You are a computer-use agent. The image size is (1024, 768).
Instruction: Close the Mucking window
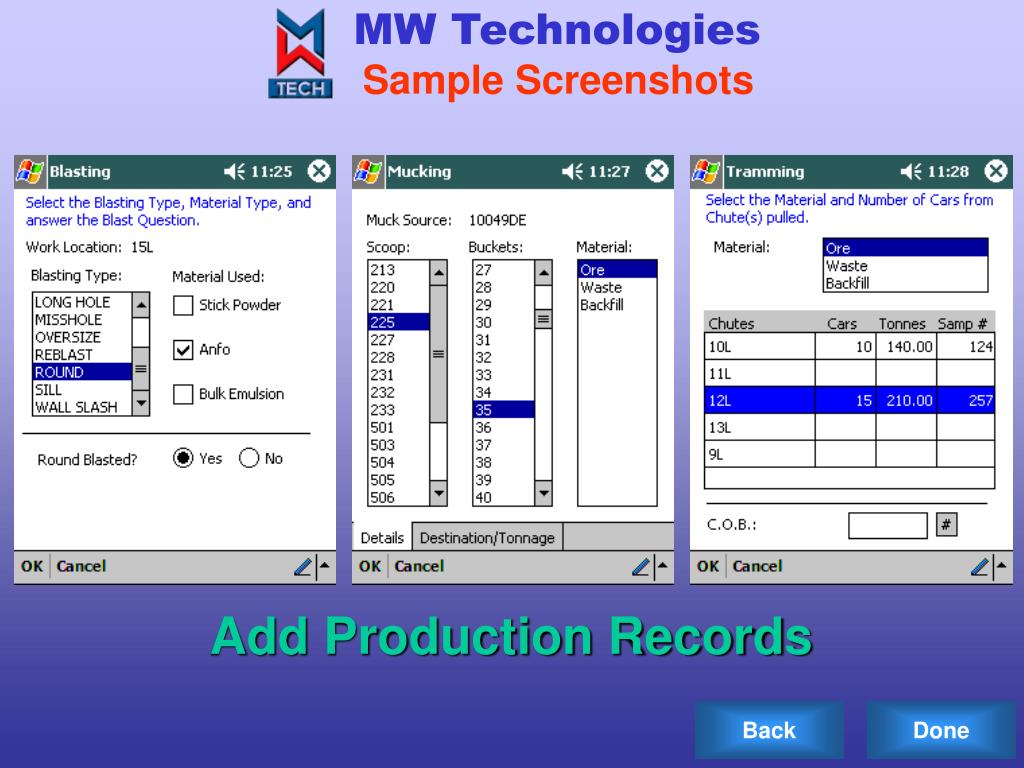tap(657, 172)
